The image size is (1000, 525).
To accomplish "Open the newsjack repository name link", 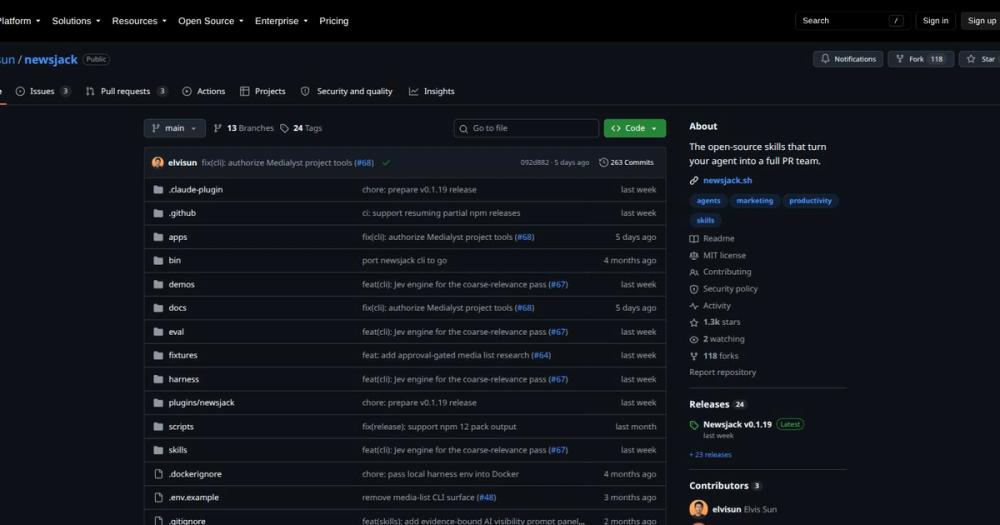I will (51, 59).
